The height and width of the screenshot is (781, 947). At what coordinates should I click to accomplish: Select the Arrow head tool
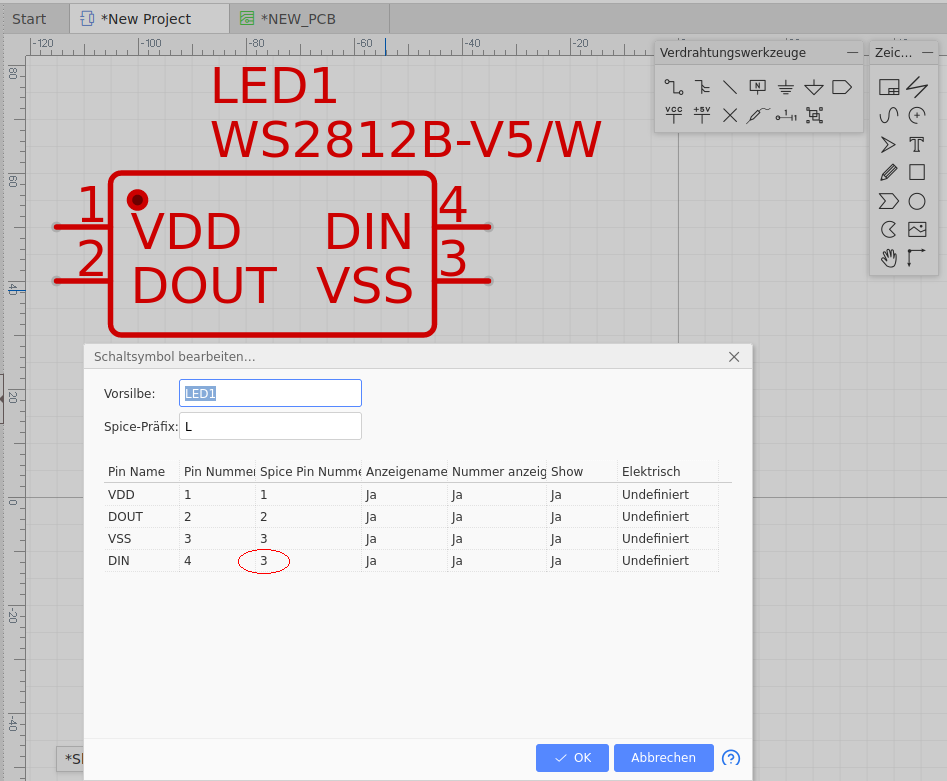(x=888, y=144)
